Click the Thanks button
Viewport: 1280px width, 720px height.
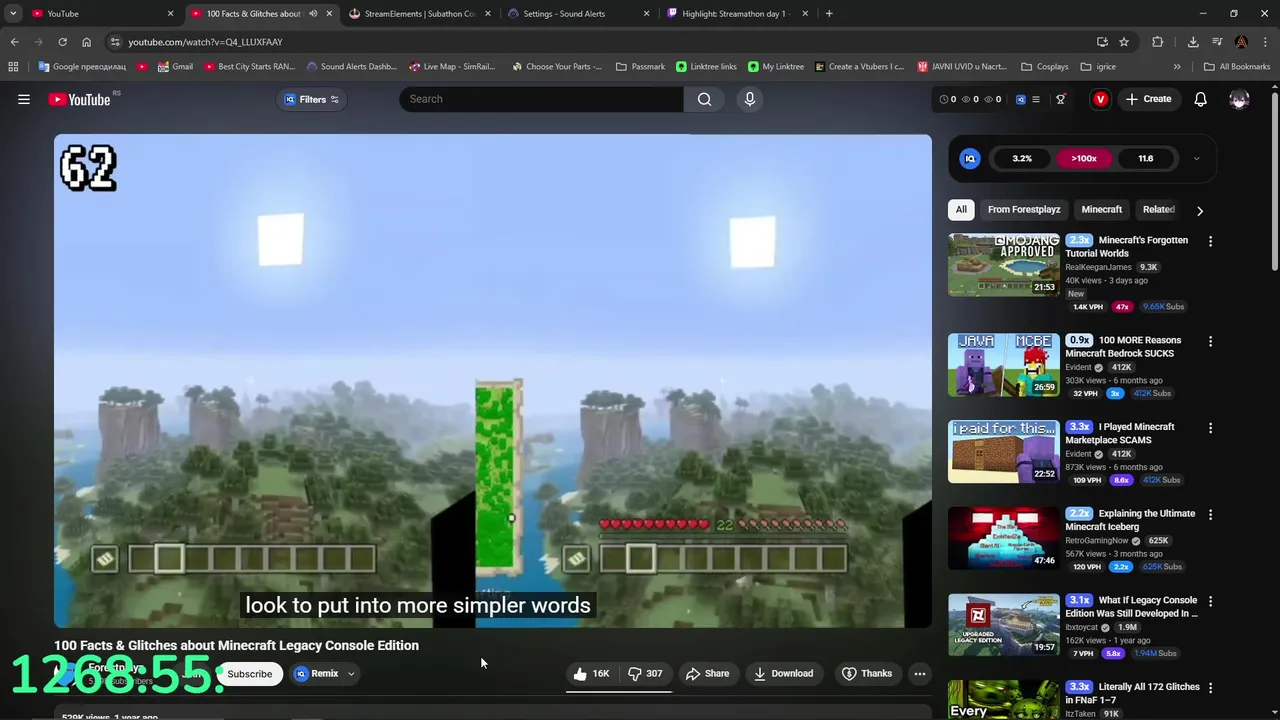point(866,674)
